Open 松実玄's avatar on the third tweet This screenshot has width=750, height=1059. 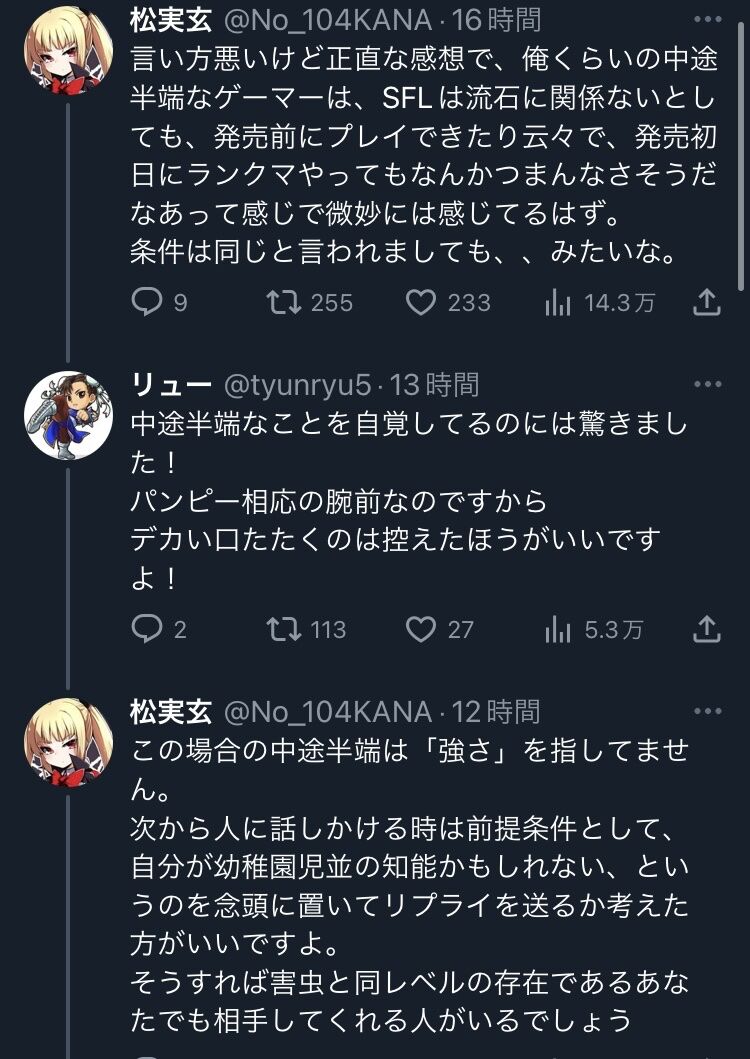[68, 742]
